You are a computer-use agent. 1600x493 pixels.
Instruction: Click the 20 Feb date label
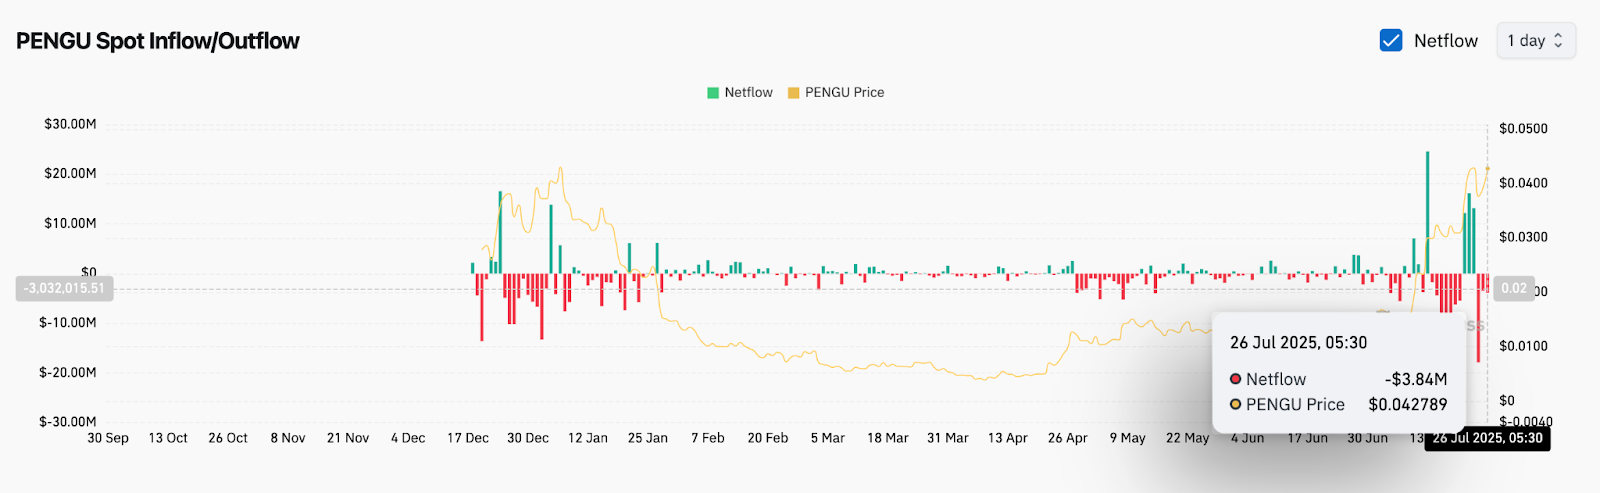(768, 438)
